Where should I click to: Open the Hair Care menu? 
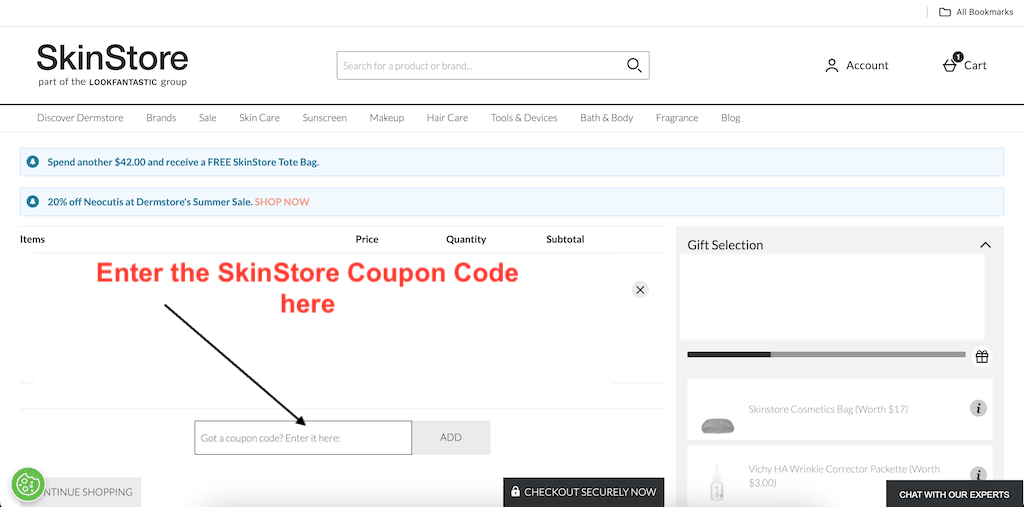[x=447, y=118]
